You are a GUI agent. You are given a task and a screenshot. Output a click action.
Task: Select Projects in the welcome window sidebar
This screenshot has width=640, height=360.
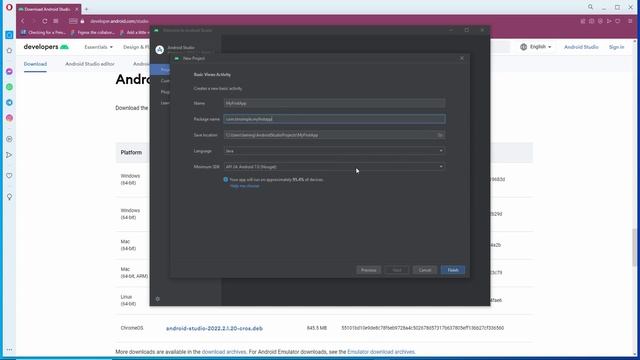[160, 69]
